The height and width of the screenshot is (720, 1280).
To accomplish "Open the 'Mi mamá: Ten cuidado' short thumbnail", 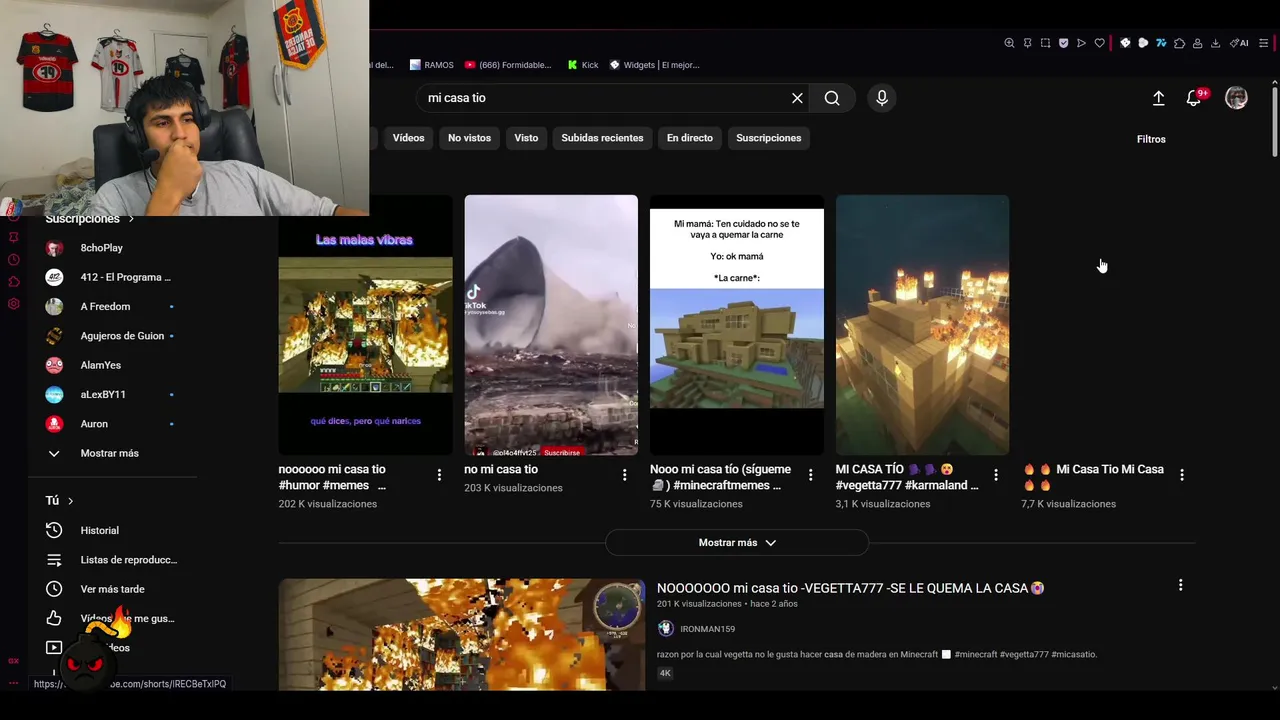I will (x=737, y=325).
